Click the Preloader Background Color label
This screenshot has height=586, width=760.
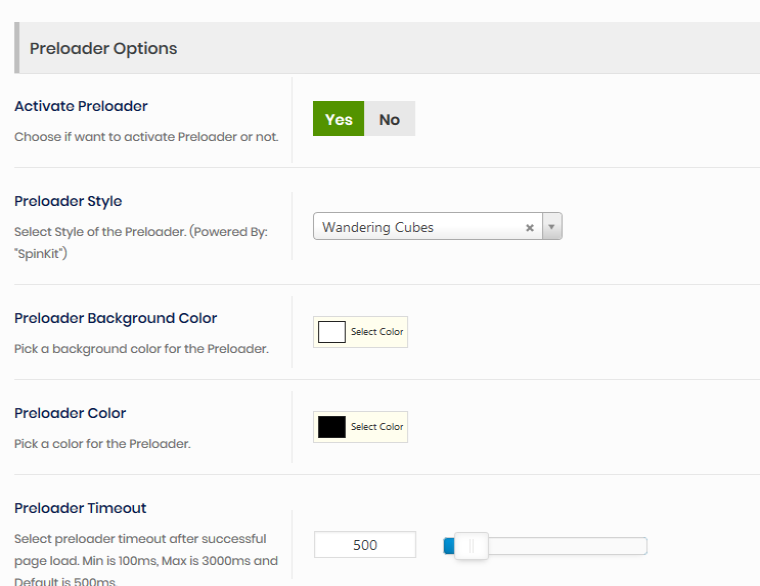pos(115,318)
